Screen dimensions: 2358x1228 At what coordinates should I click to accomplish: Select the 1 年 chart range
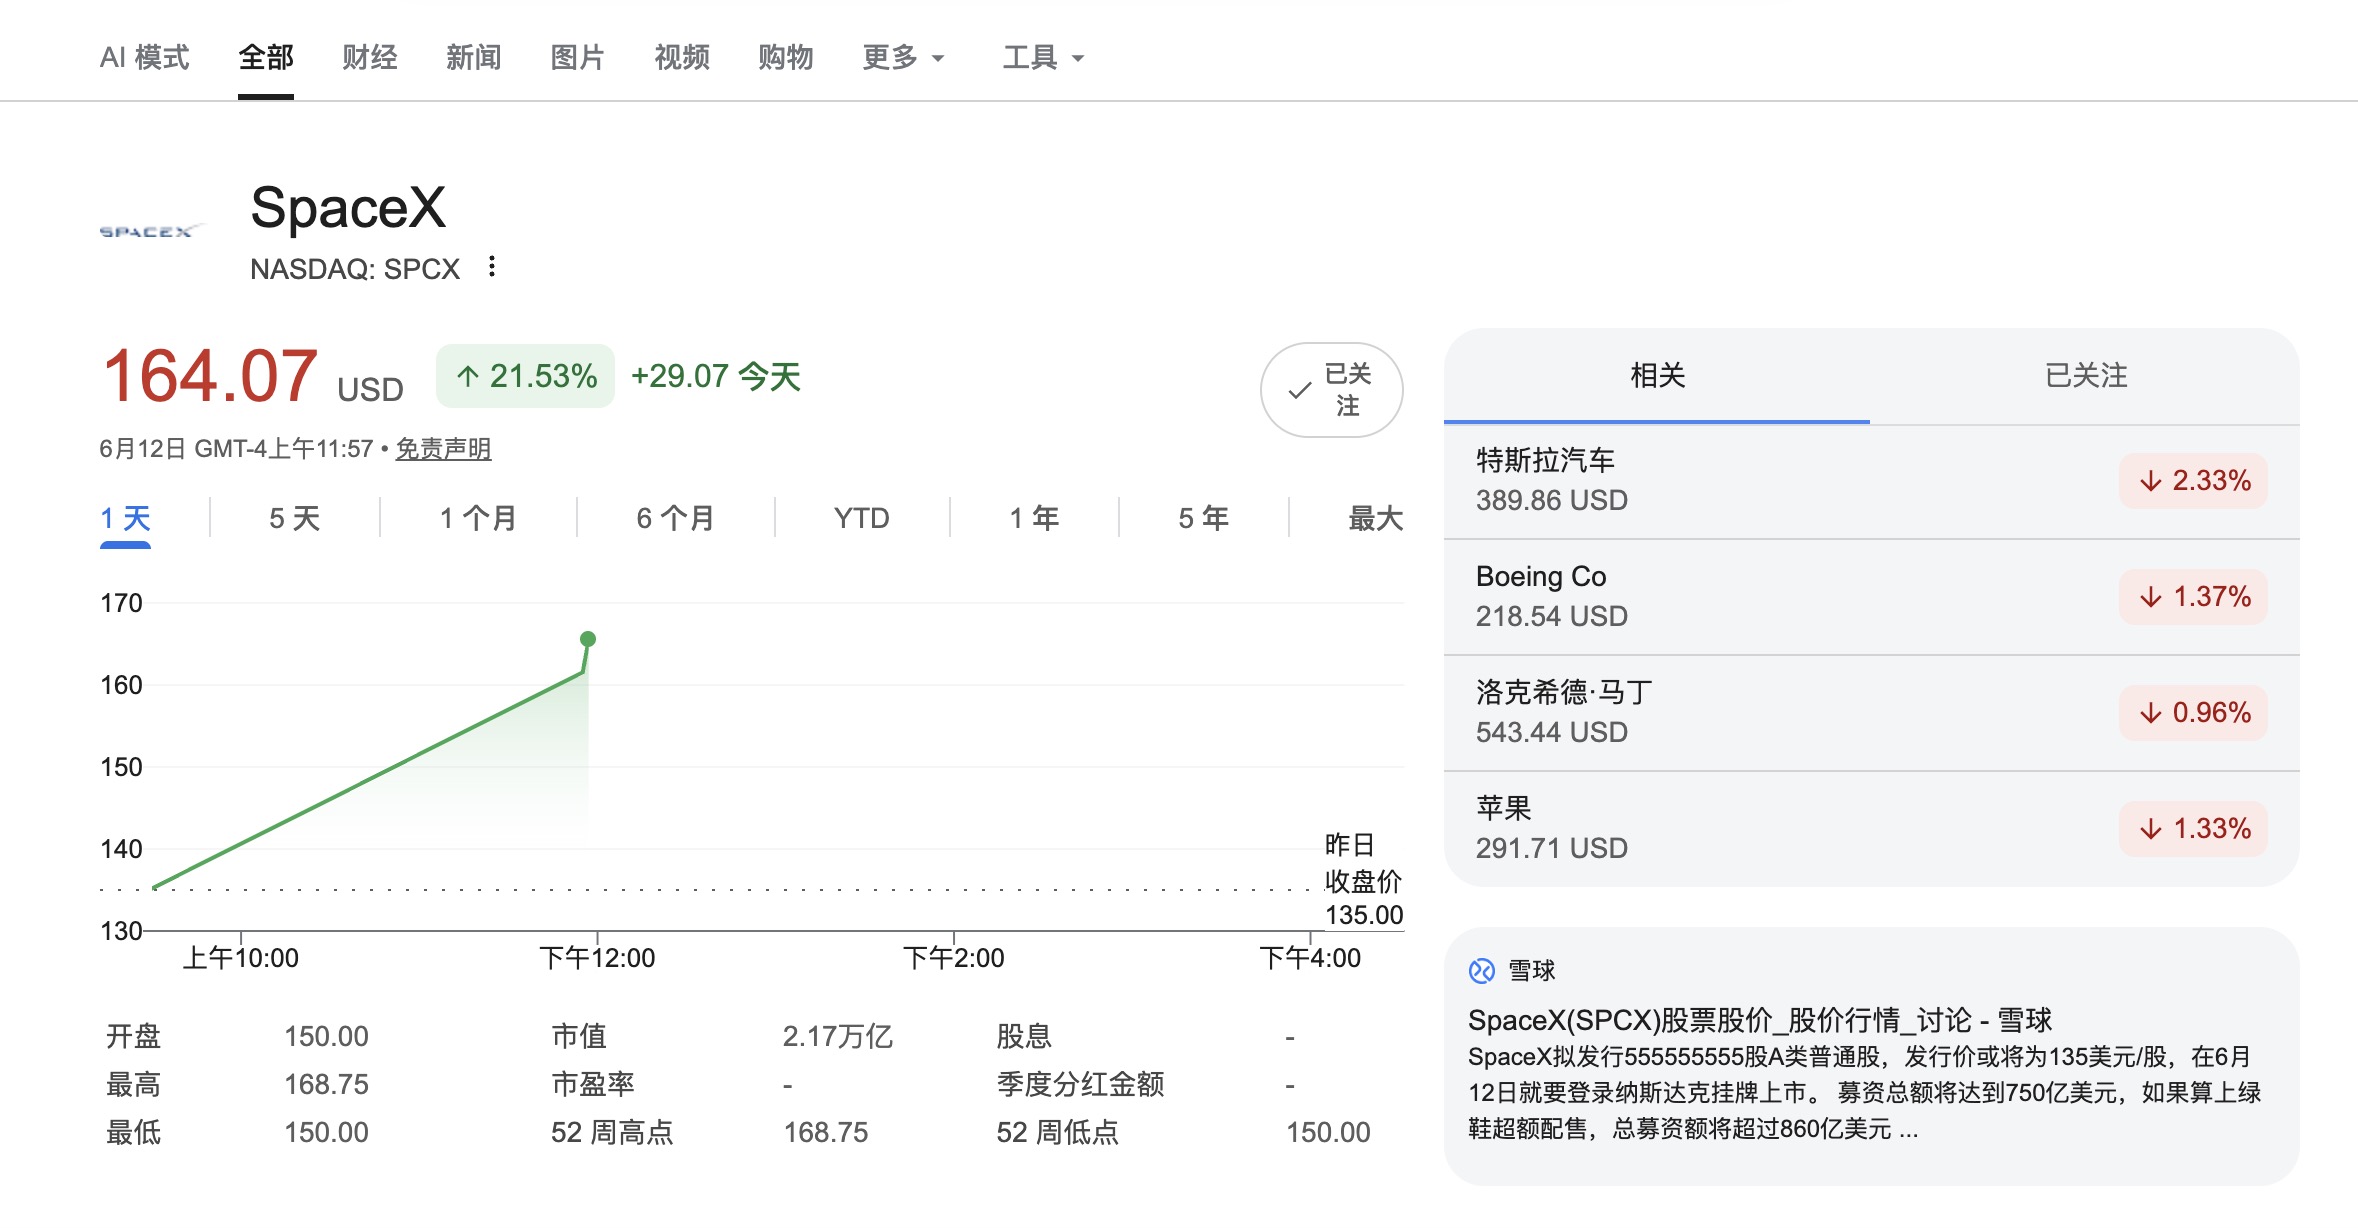(1034, 519)
